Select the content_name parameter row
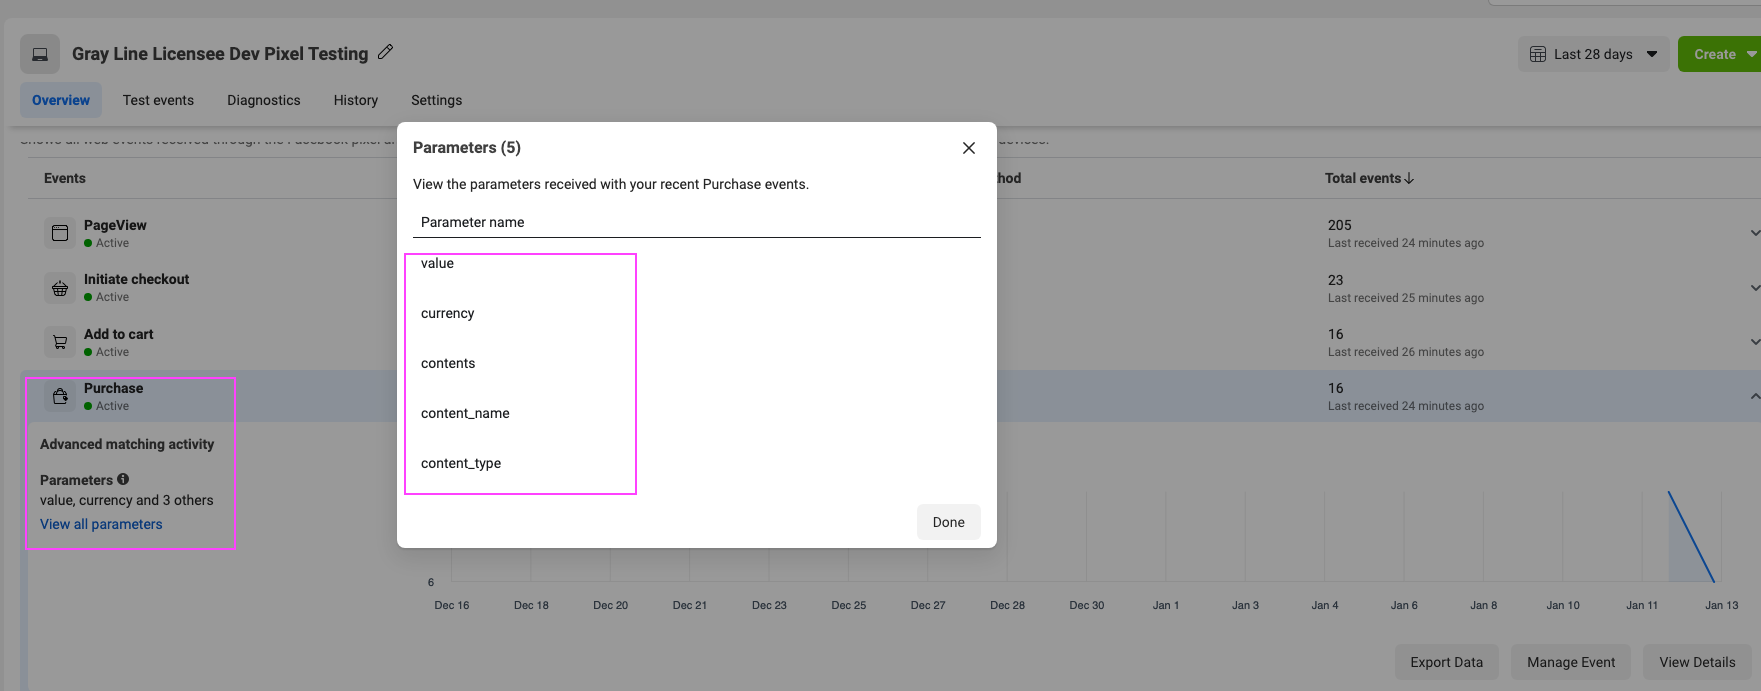1761x691 pixels. [465, 413]
